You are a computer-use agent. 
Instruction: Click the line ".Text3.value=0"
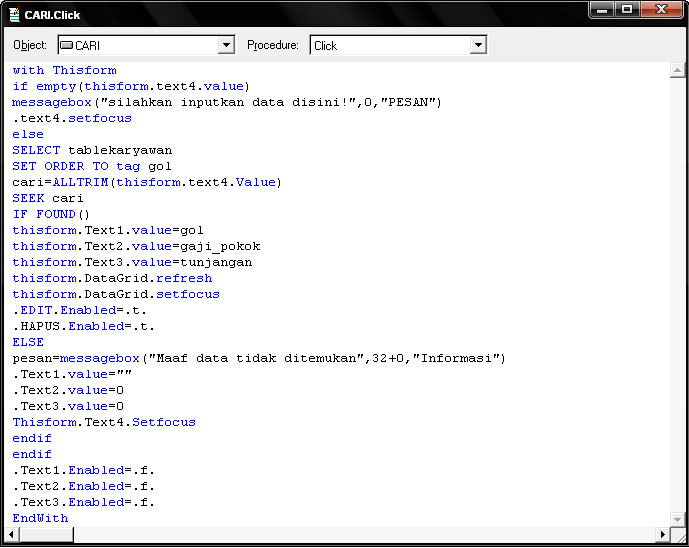coord(68,406)
